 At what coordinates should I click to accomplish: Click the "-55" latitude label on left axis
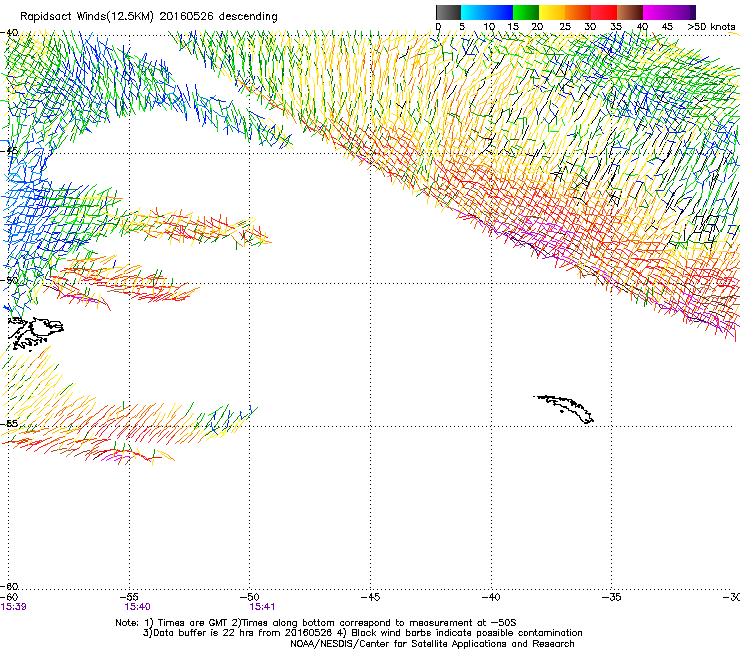click(x=9, y=423)
